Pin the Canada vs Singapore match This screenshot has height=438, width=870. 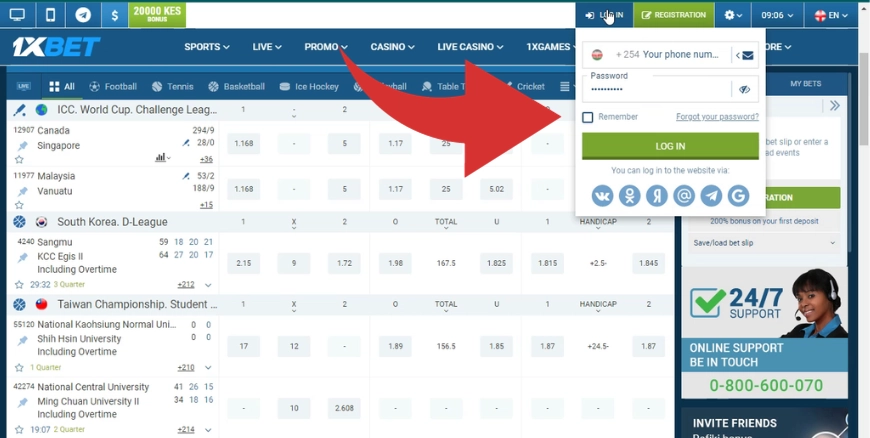(x=22, y=146)
